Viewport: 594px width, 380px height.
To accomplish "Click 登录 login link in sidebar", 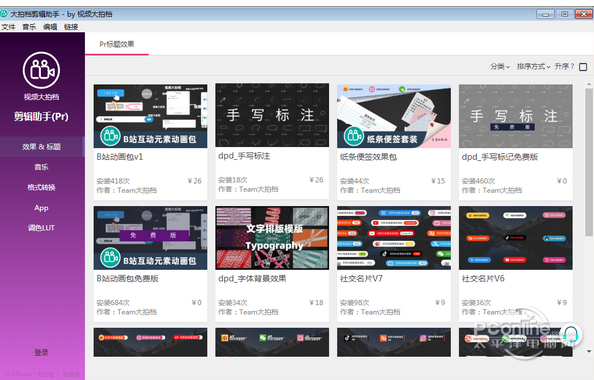I will [41, 353].
